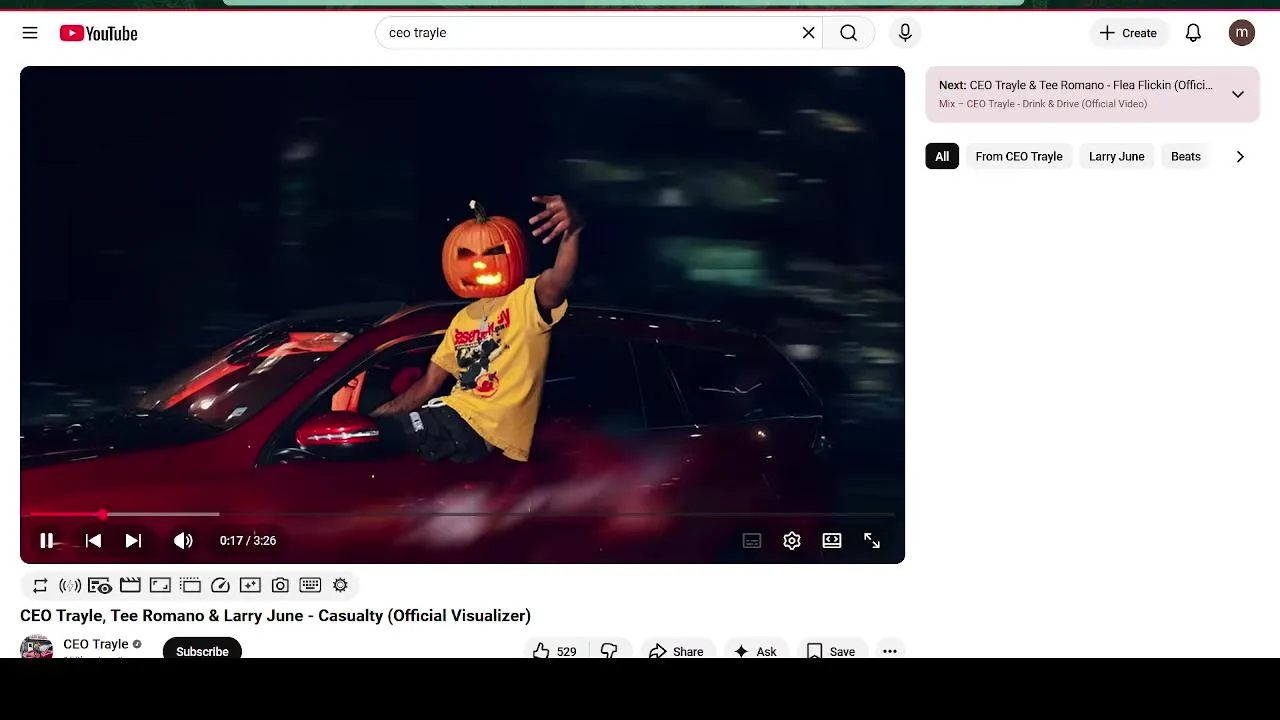The width and height of the screenshot is (1280, 720).
Task: Click the video title Casualty (Official Visualizer)
Action: 275,615
